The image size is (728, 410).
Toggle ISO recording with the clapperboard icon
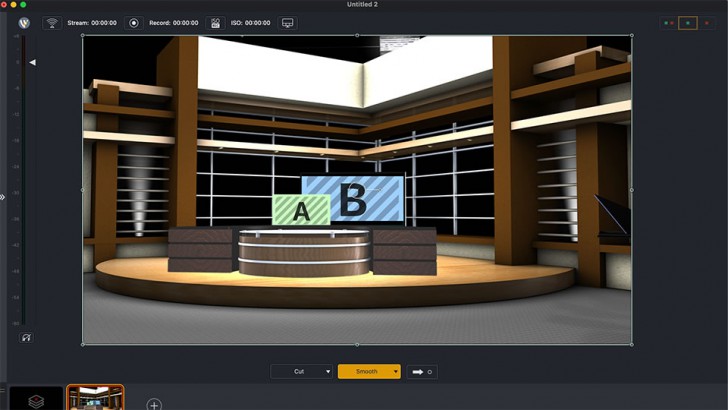tap(215, 23)
